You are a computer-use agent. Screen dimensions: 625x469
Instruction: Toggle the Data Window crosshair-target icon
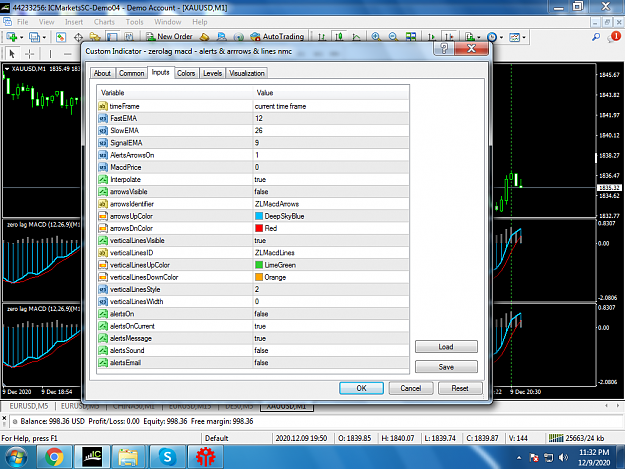click(79, 37)
